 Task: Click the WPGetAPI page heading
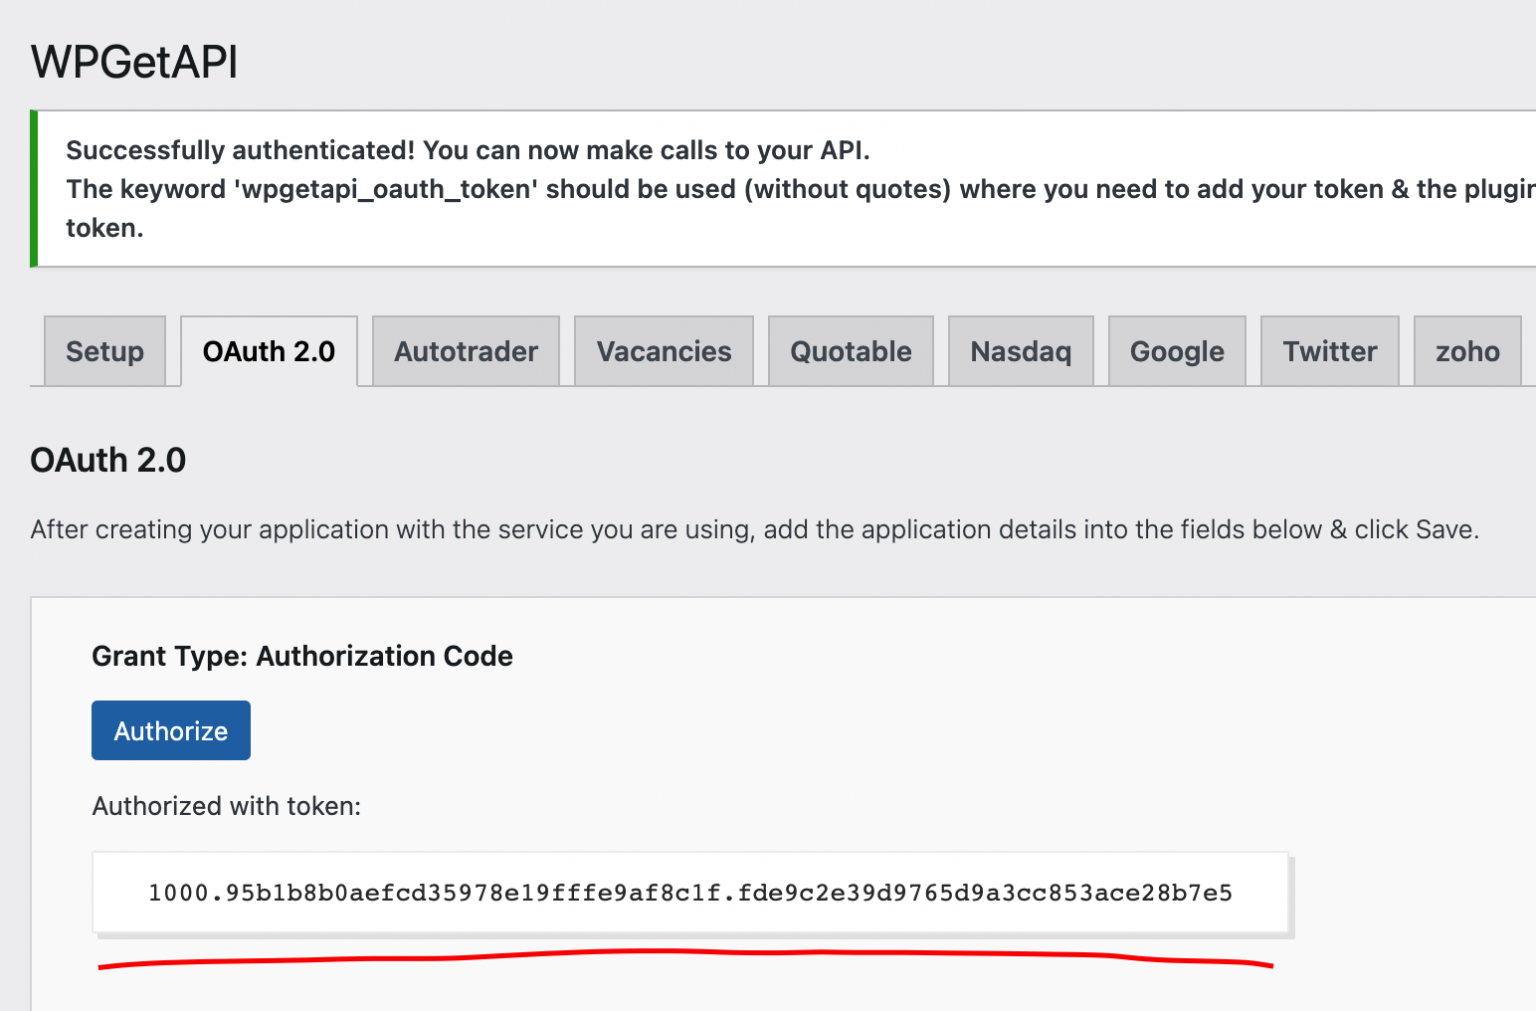[134, 61]
